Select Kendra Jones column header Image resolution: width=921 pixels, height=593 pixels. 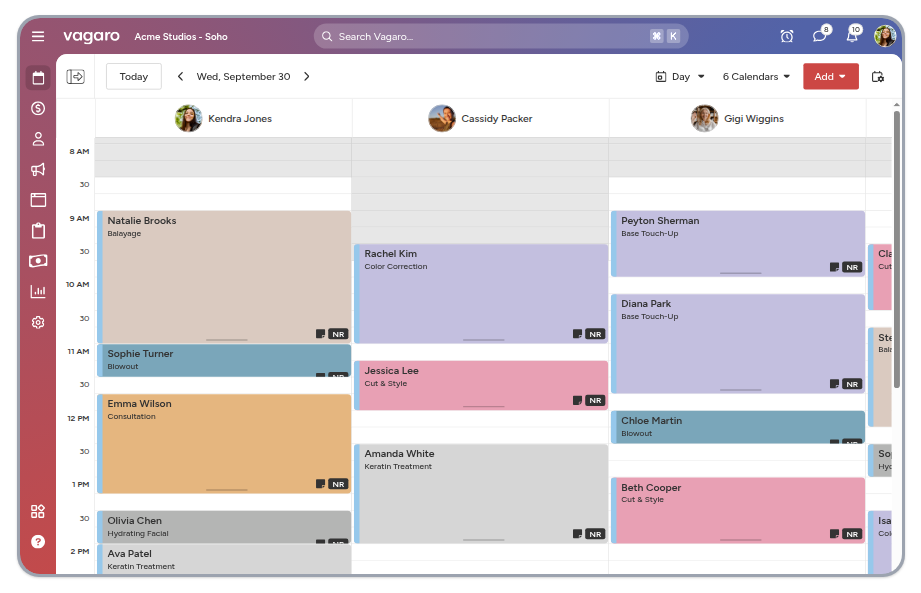[x=223, y=119]
